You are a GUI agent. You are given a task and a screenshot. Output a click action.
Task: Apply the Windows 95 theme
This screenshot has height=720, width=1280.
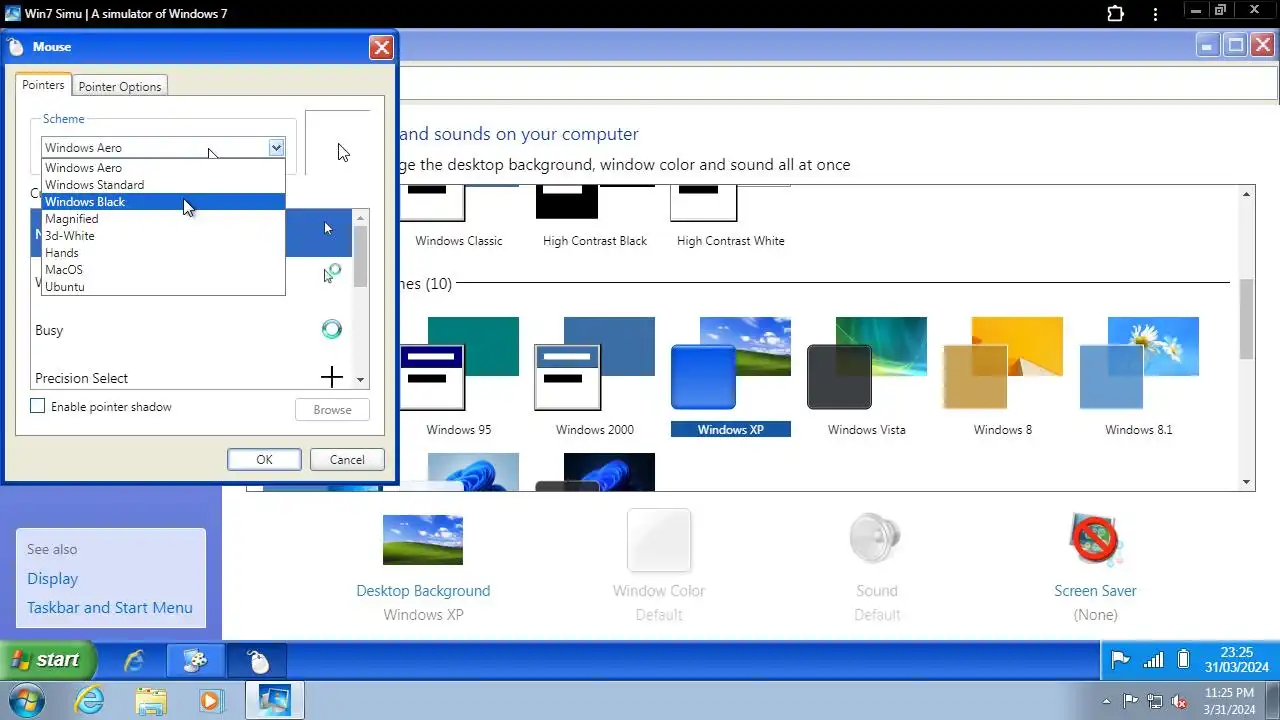(459, 377)
